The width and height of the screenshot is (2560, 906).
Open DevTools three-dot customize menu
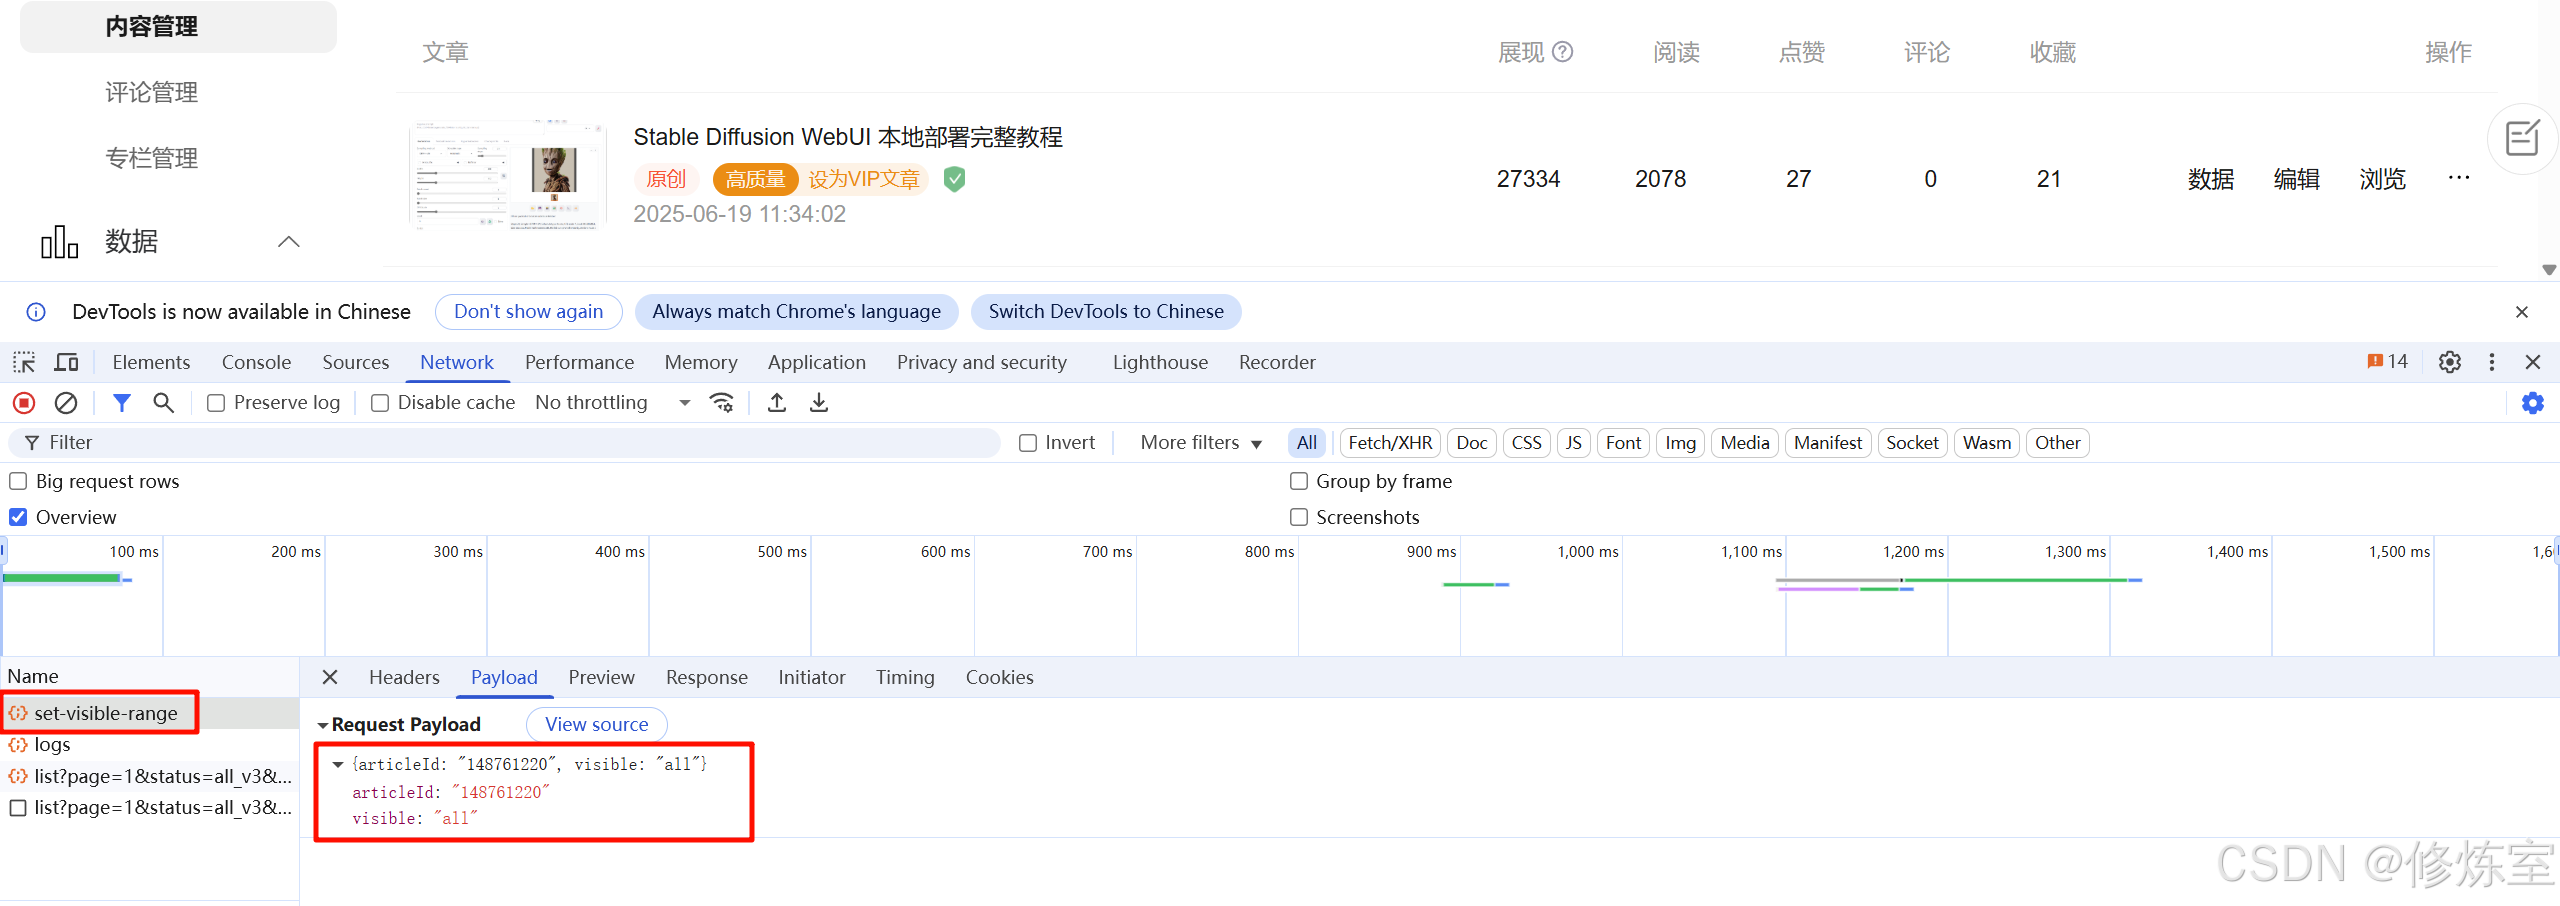2492,362
